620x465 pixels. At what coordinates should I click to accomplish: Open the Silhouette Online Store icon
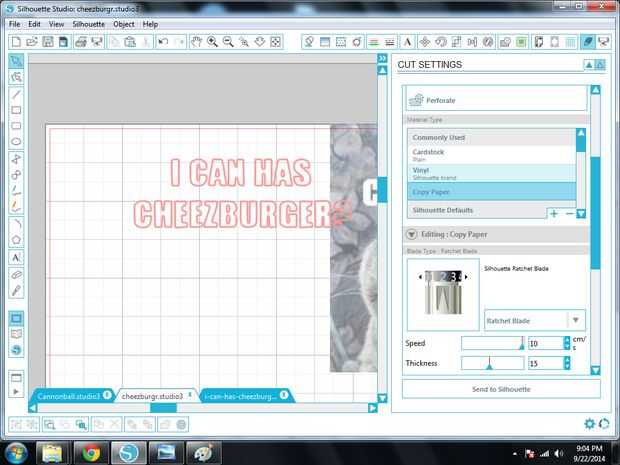[16, 350]
